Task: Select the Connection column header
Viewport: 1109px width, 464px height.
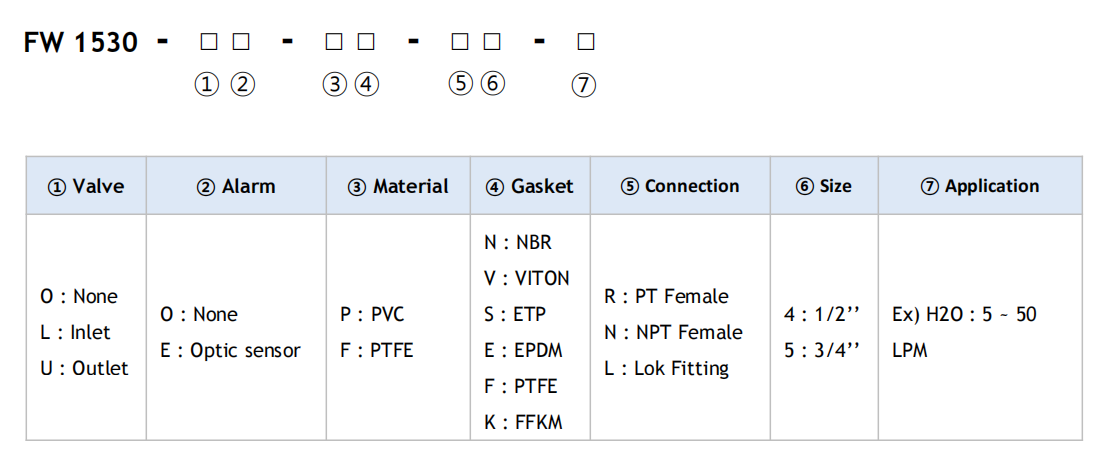Action: pos(680,186)
